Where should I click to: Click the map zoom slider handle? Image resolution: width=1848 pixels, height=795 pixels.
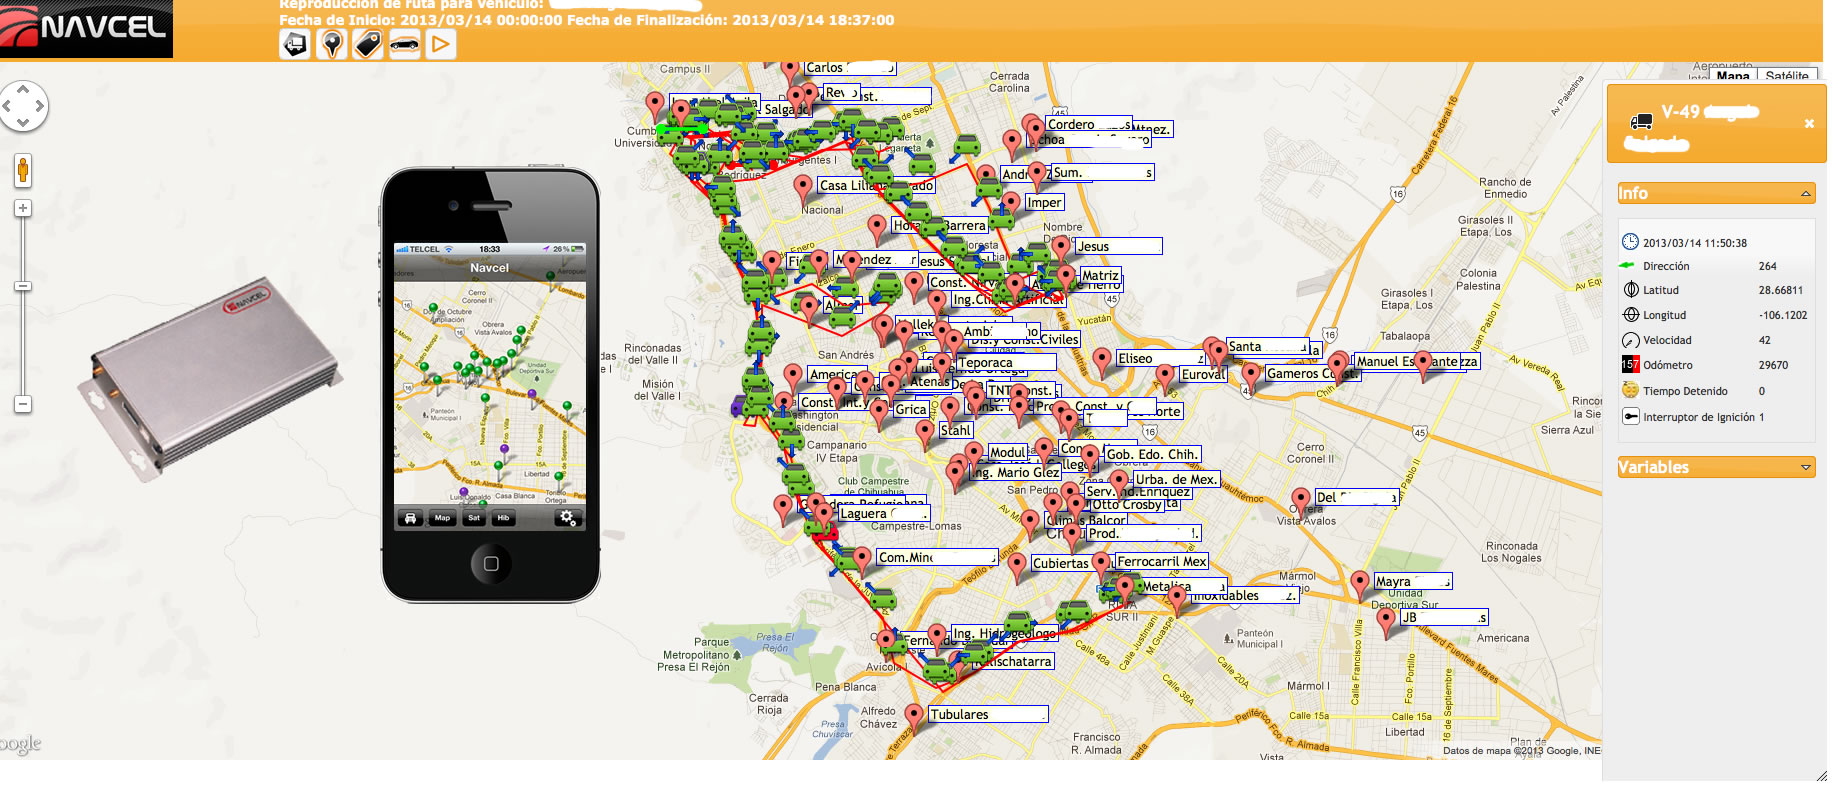pos(23,286)
